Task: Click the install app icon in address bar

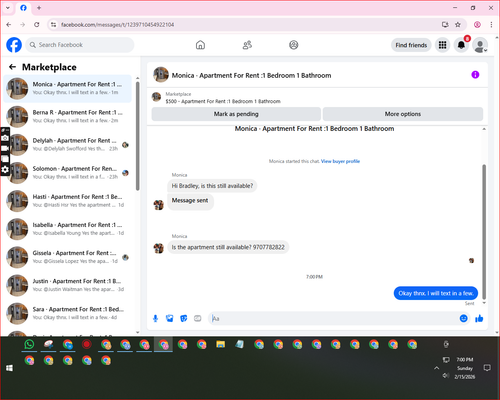Action: (445, 25)
